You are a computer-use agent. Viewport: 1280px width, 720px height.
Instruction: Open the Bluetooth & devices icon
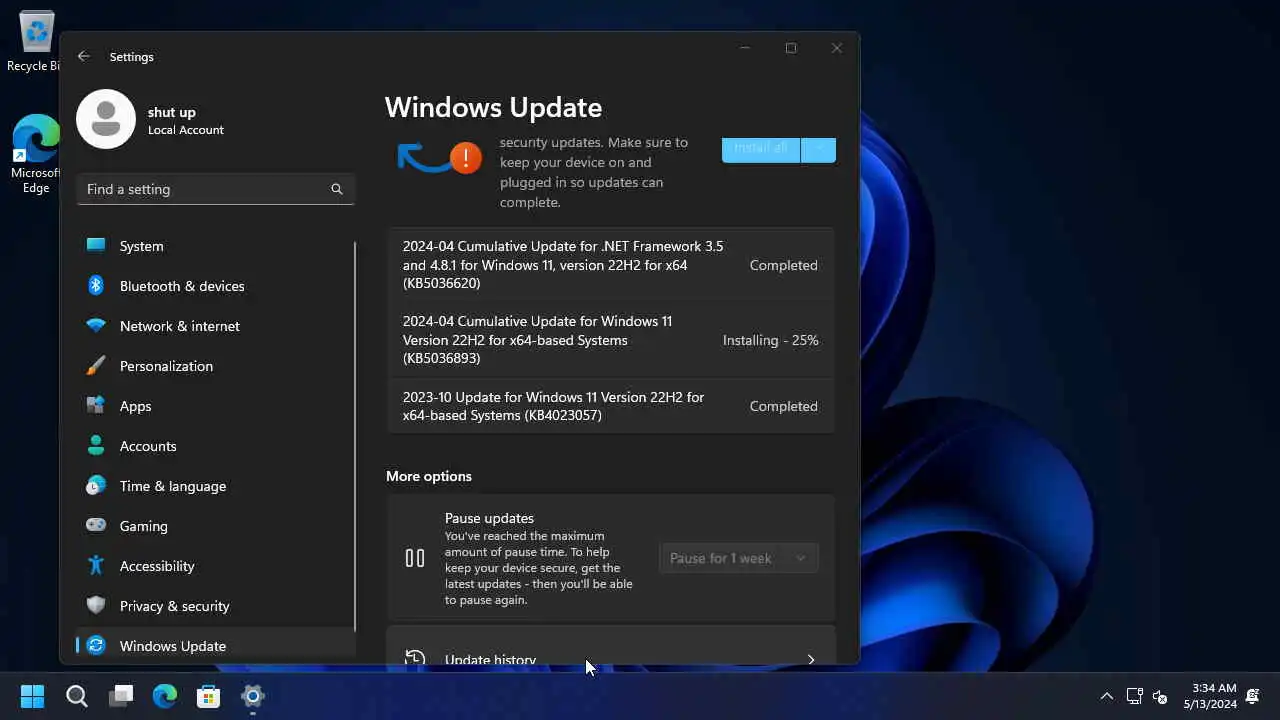click(x=96, y=285)
